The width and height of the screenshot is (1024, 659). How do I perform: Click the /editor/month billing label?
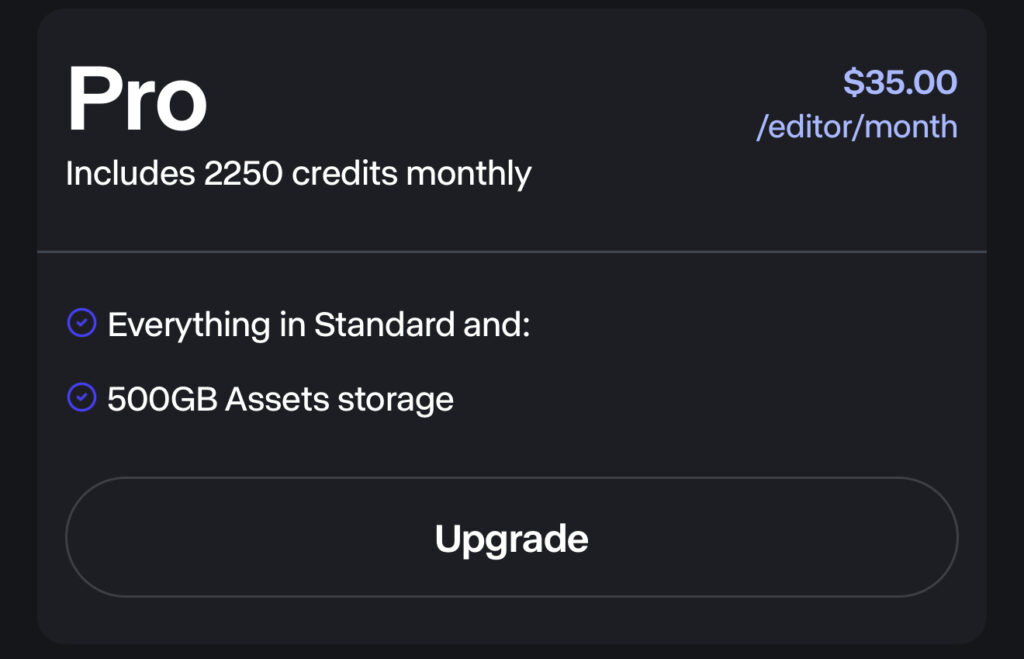(x=857, y=127)
